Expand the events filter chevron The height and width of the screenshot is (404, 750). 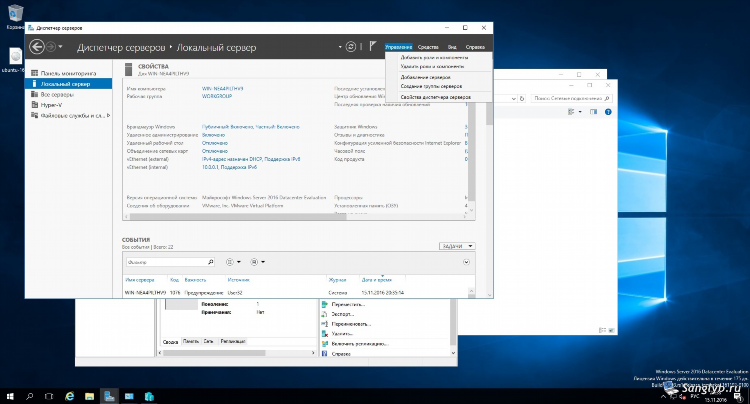466,262
